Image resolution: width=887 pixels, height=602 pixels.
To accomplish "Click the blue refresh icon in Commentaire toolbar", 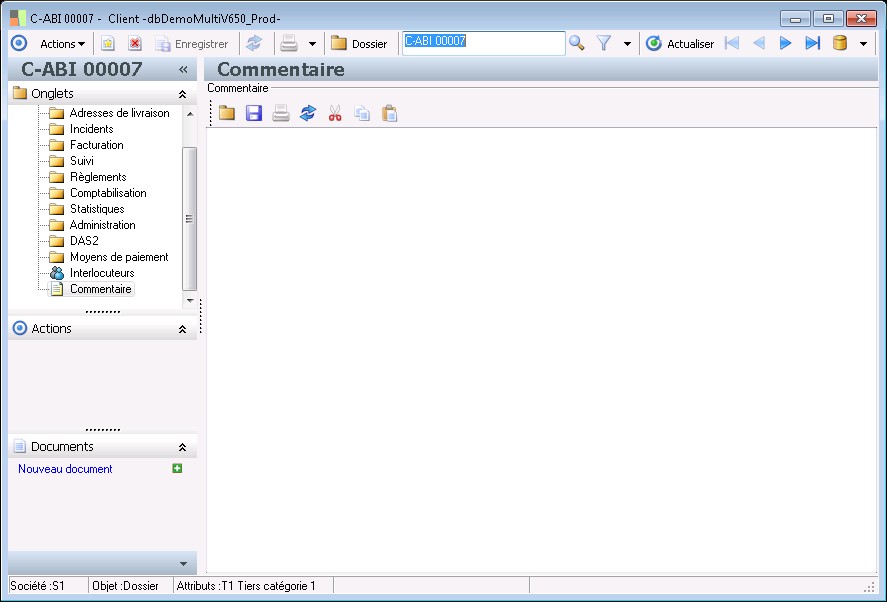I will [308, 113].
